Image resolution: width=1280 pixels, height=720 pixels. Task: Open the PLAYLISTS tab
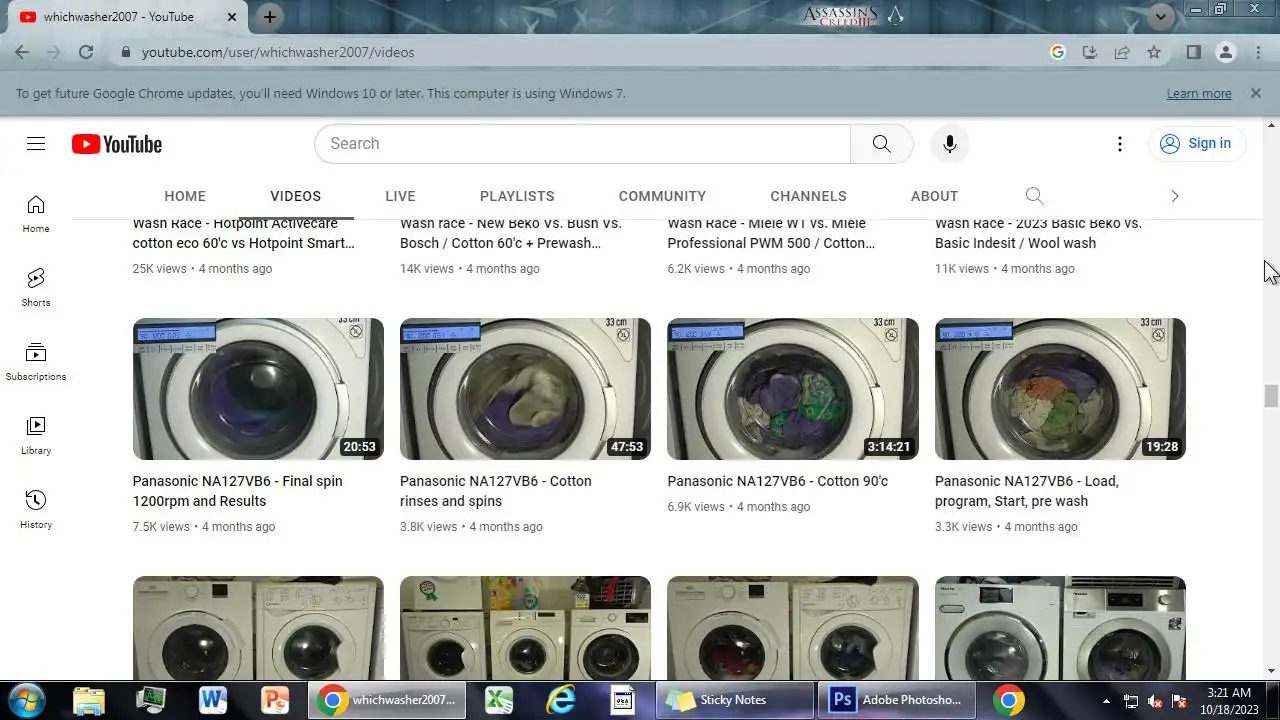tap(517, 196)
